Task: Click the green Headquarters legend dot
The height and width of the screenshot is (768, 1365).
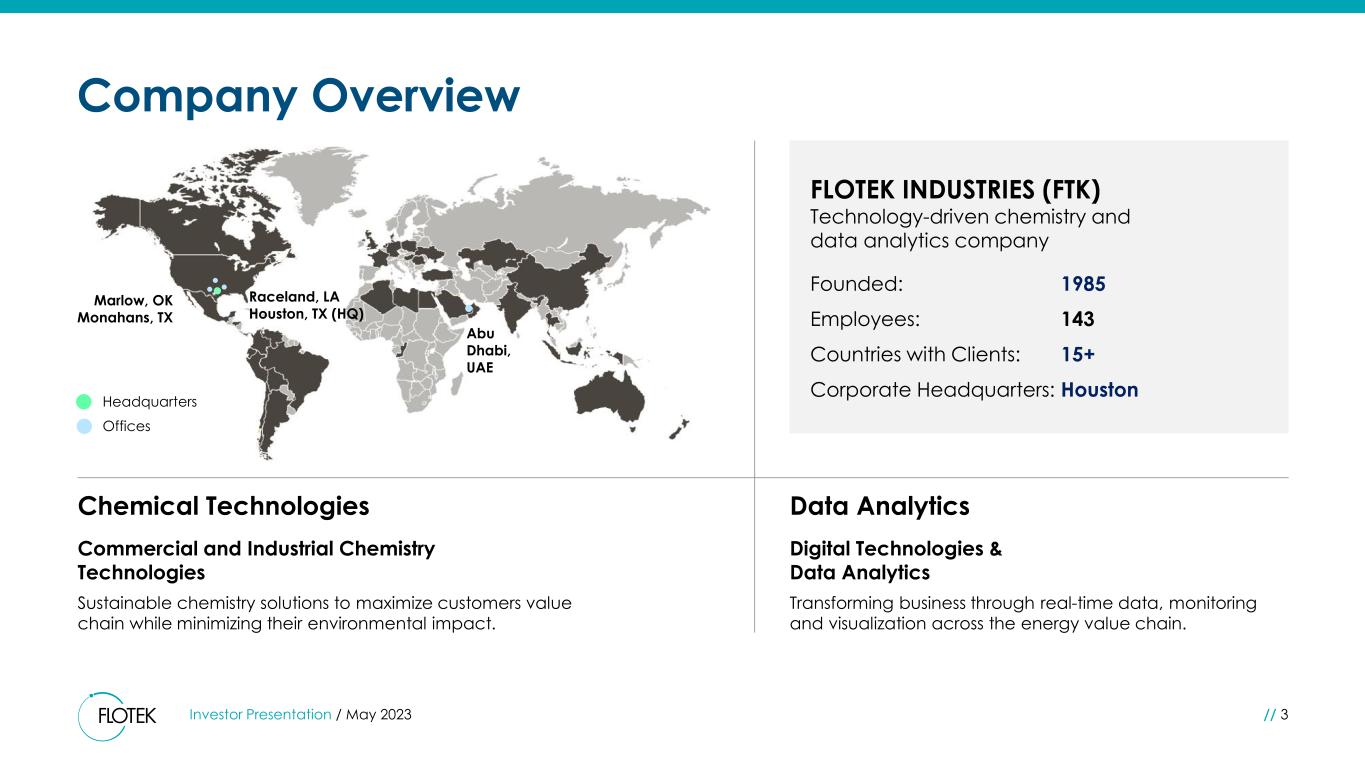Action: point(85,402)
